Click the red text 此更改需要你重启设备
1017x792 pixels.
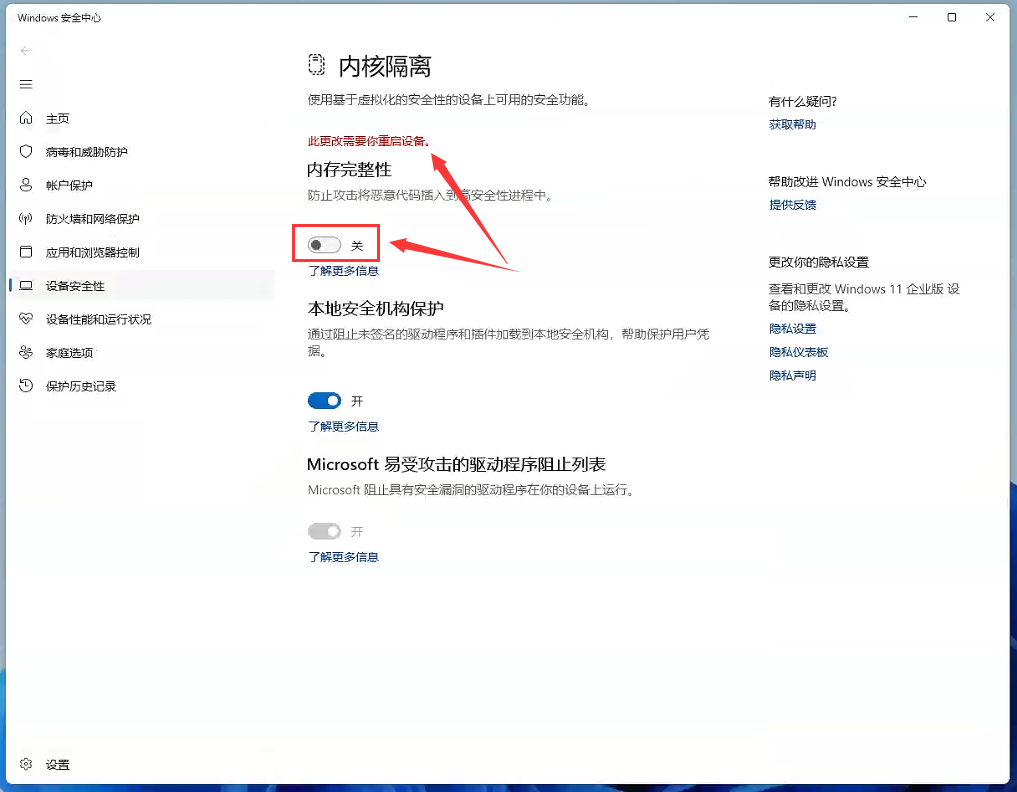click(x=368, y=141)
